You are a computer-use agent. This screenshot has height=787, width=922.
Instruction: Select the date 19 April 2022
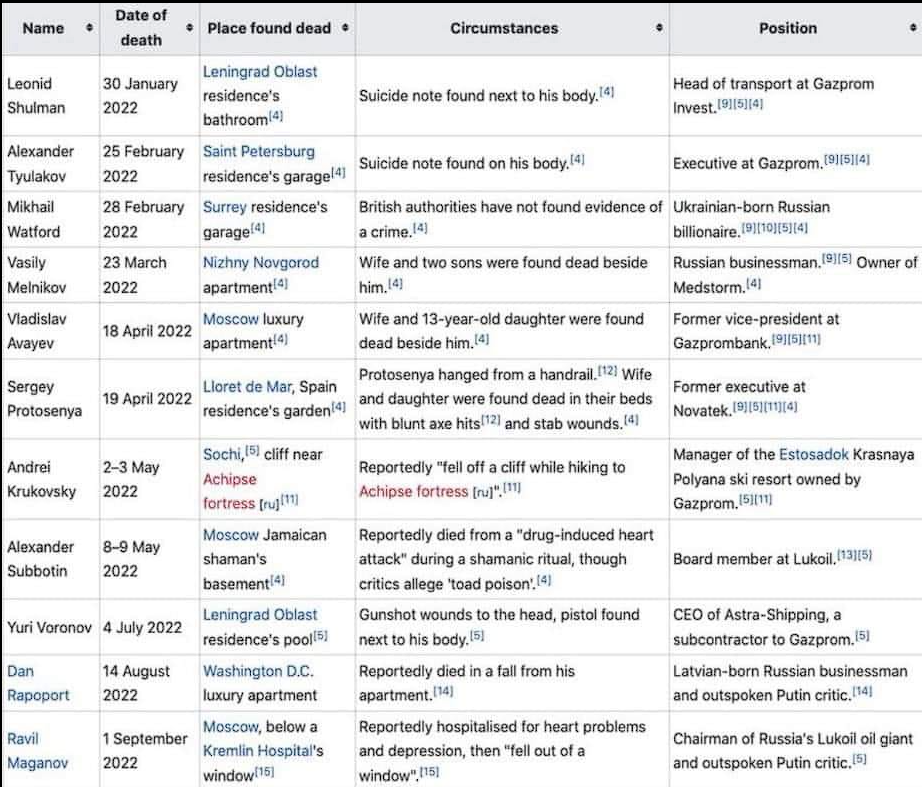pos(147,399)
